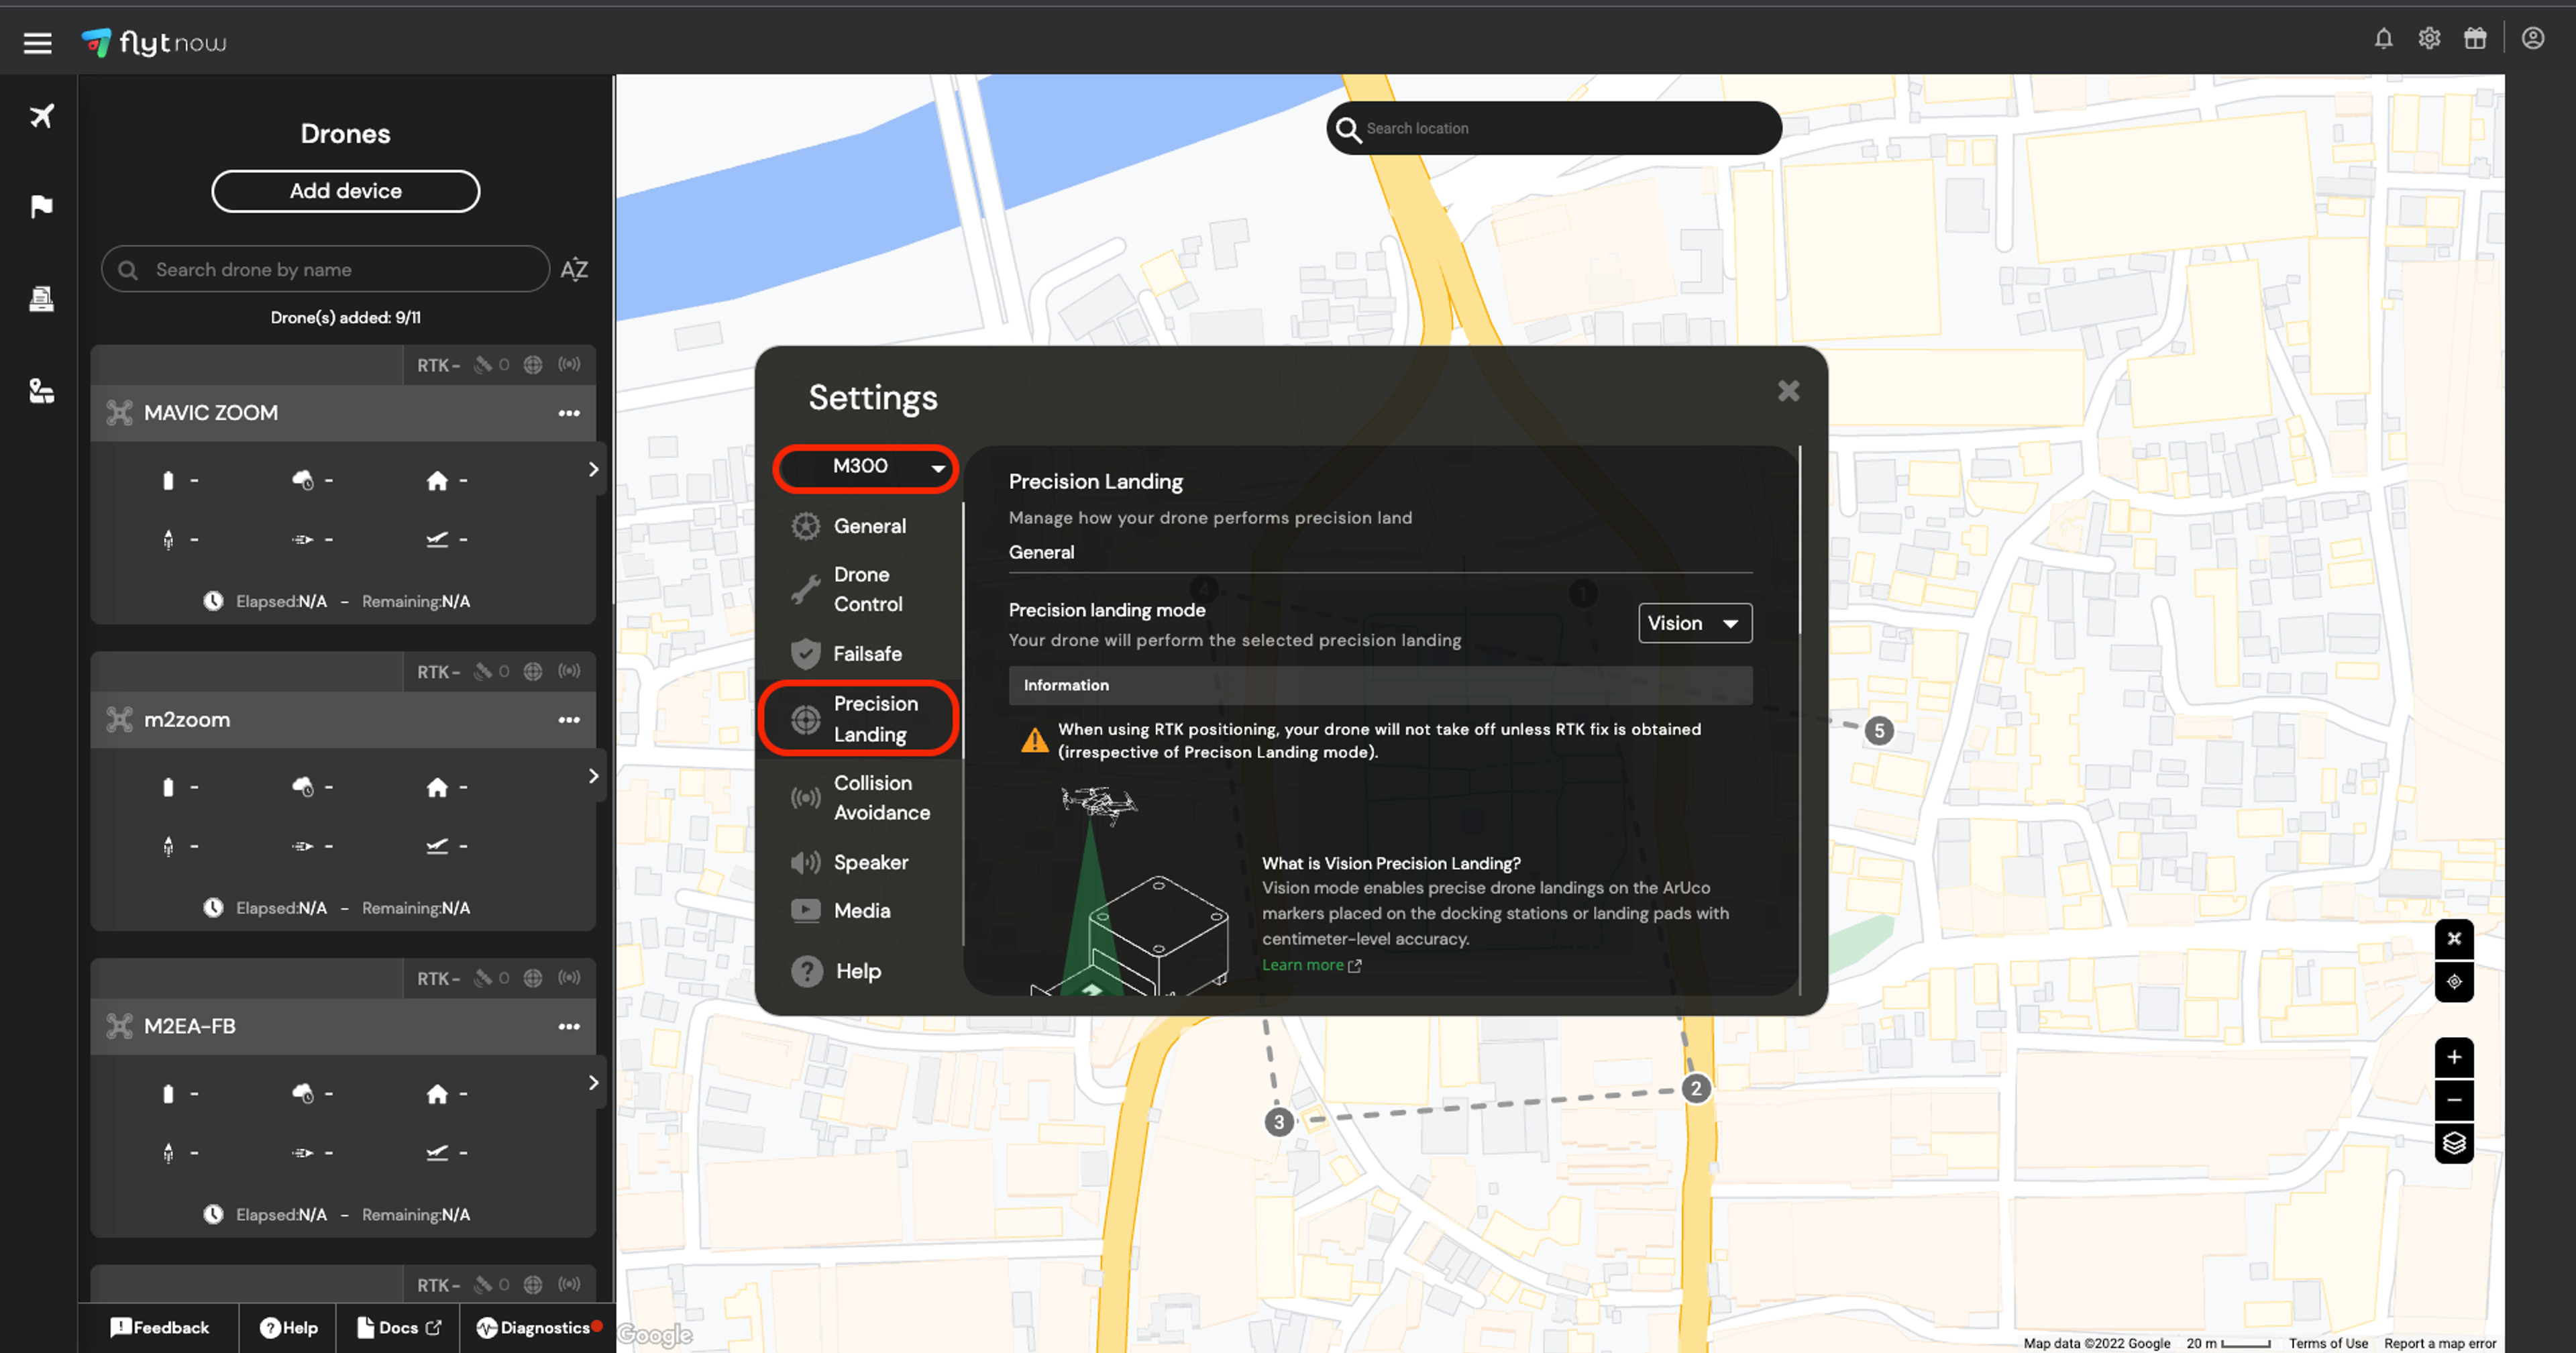Open the Drones view in sidebar
2576x1353 pixels.
tap(41, 116)
